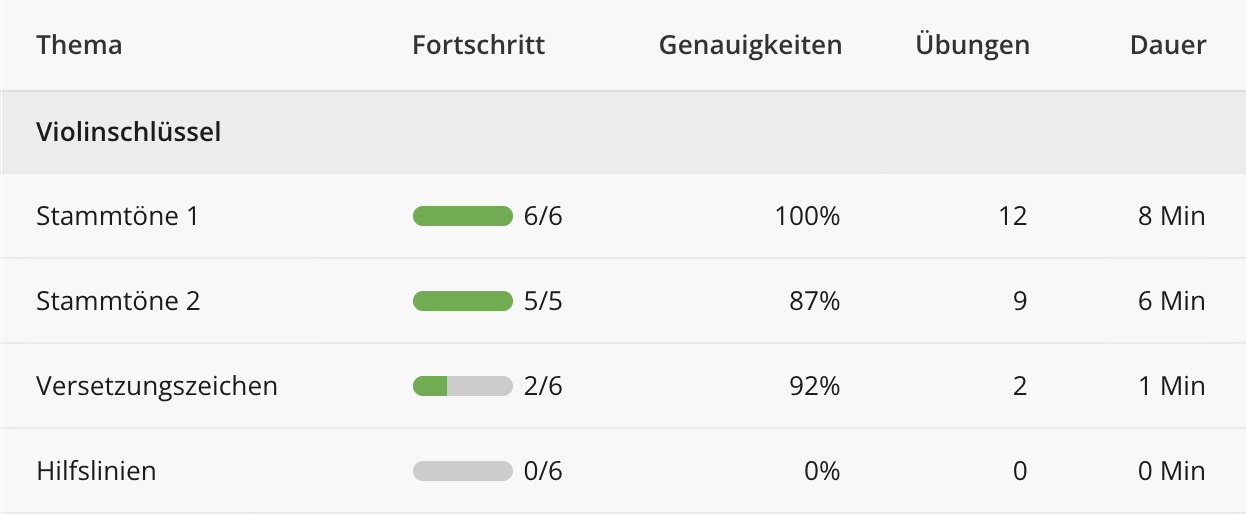Open the Stammtöne 1 topic
The image size is (1246, 514).
[117, 216]
